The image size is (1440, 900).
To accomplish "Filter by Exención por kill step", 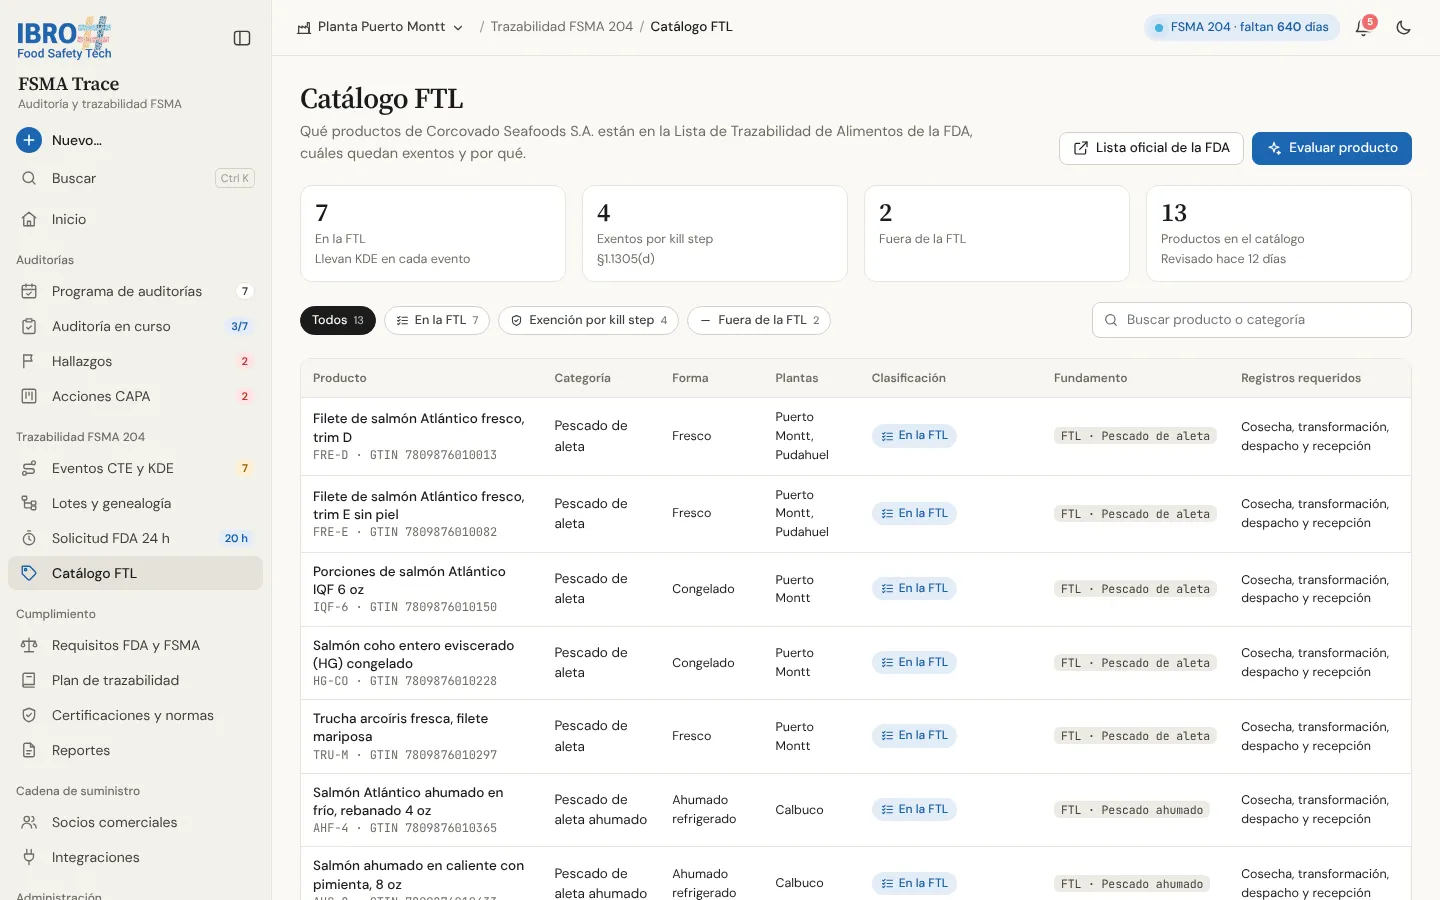I will pos(588,320).
